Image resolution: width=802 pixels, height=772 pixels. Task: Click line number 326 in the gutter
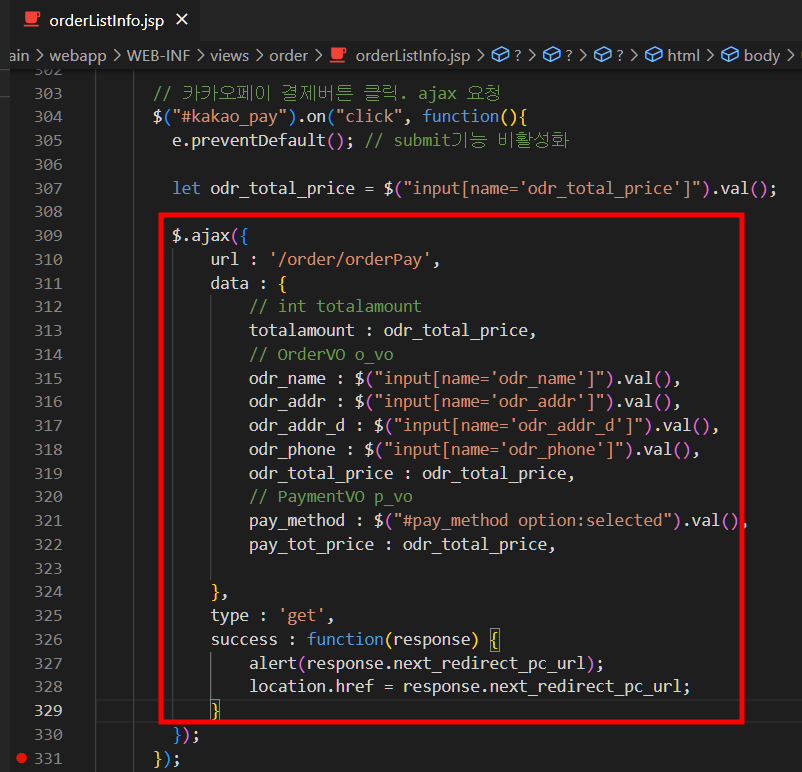coord(48,639)
